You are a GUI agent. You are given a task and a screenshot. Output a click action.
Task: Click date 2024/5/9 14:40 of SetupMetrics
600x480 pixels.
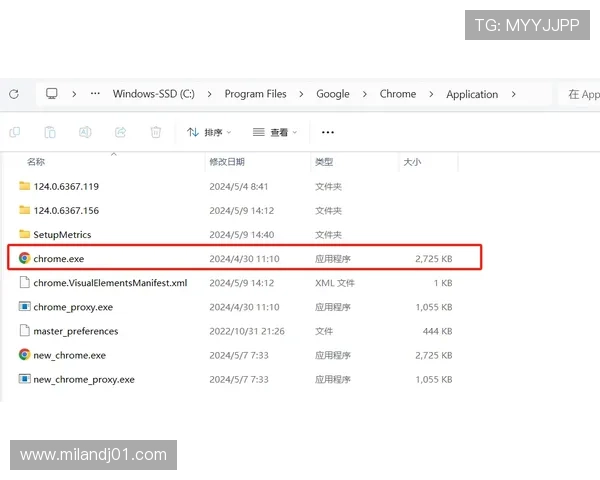(241, 235)
